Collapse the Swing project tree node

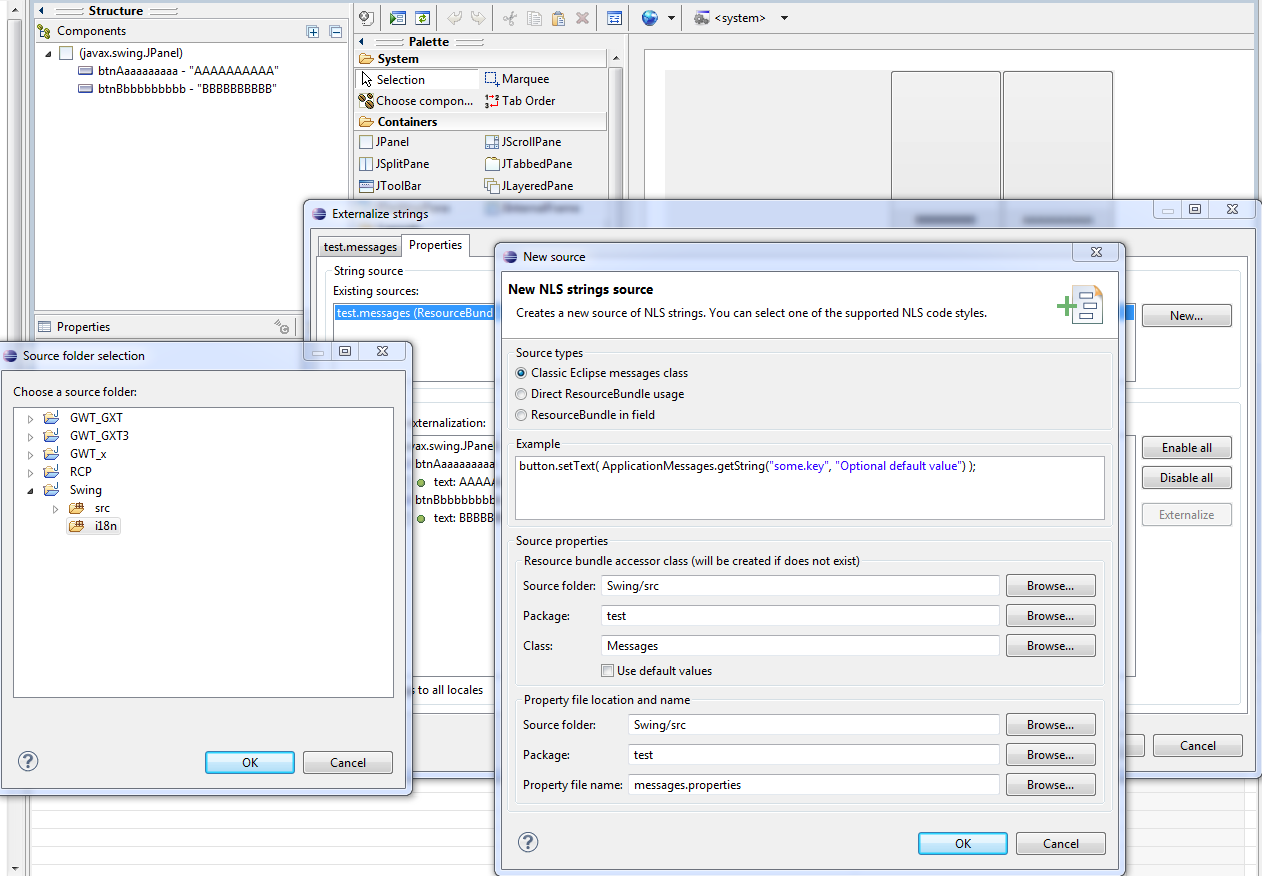[x=30, y=490]
